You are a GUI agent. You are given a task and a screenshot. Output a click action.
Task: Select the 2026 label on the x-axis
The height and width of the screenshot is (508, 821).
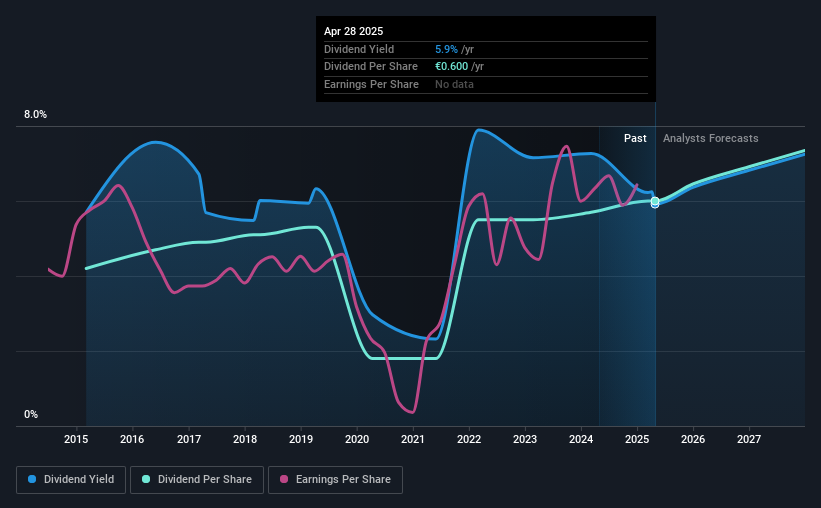click(693, 439)
